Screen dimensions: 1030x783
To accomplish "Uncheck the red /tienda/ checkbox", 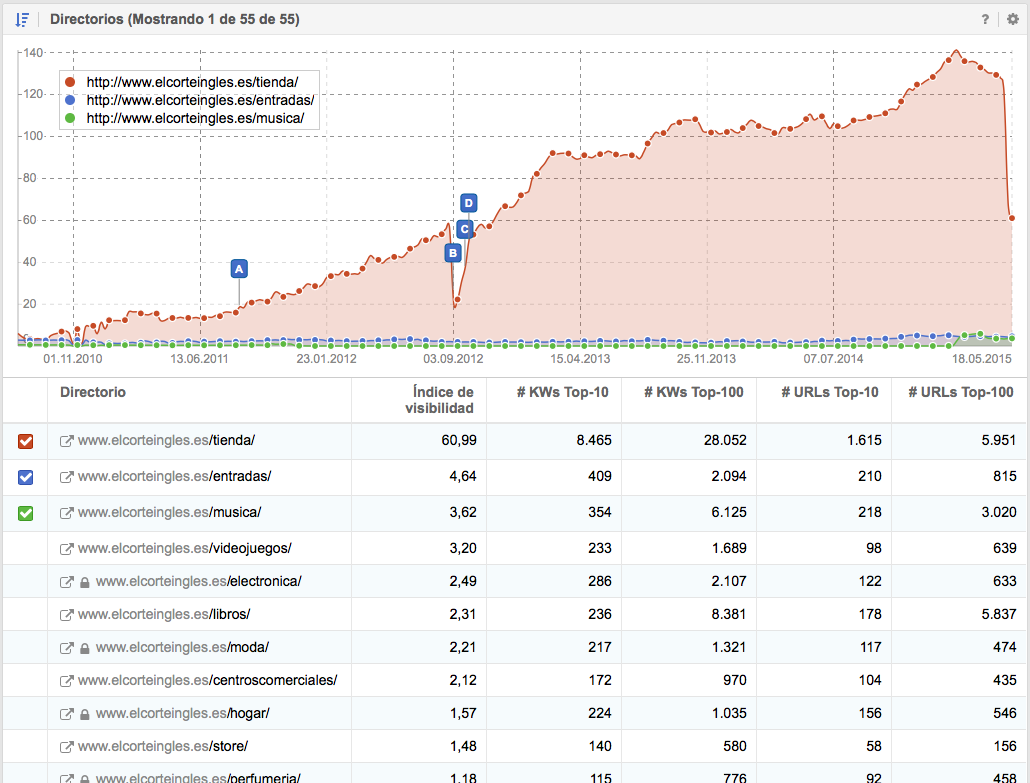I will coord(26,441).
